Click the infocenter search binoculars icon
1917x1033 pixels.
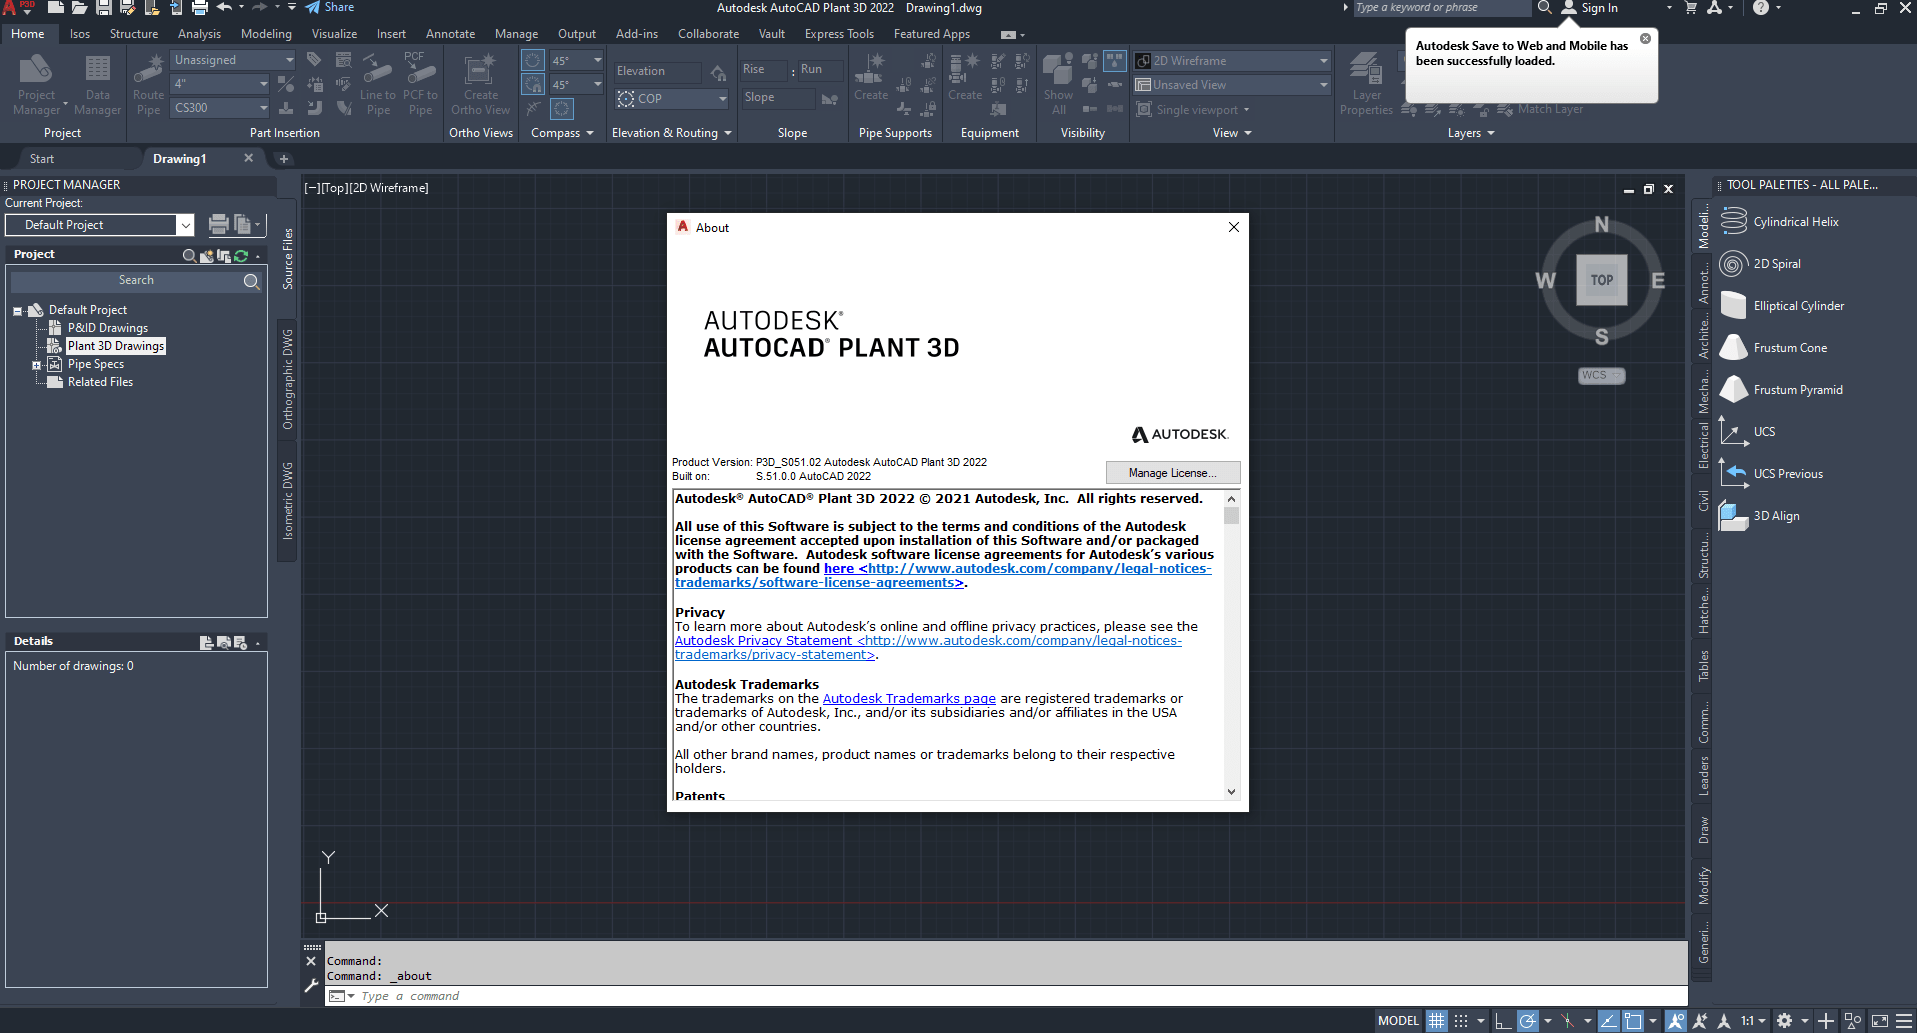pyautogui.click(x=1545, y=8)
